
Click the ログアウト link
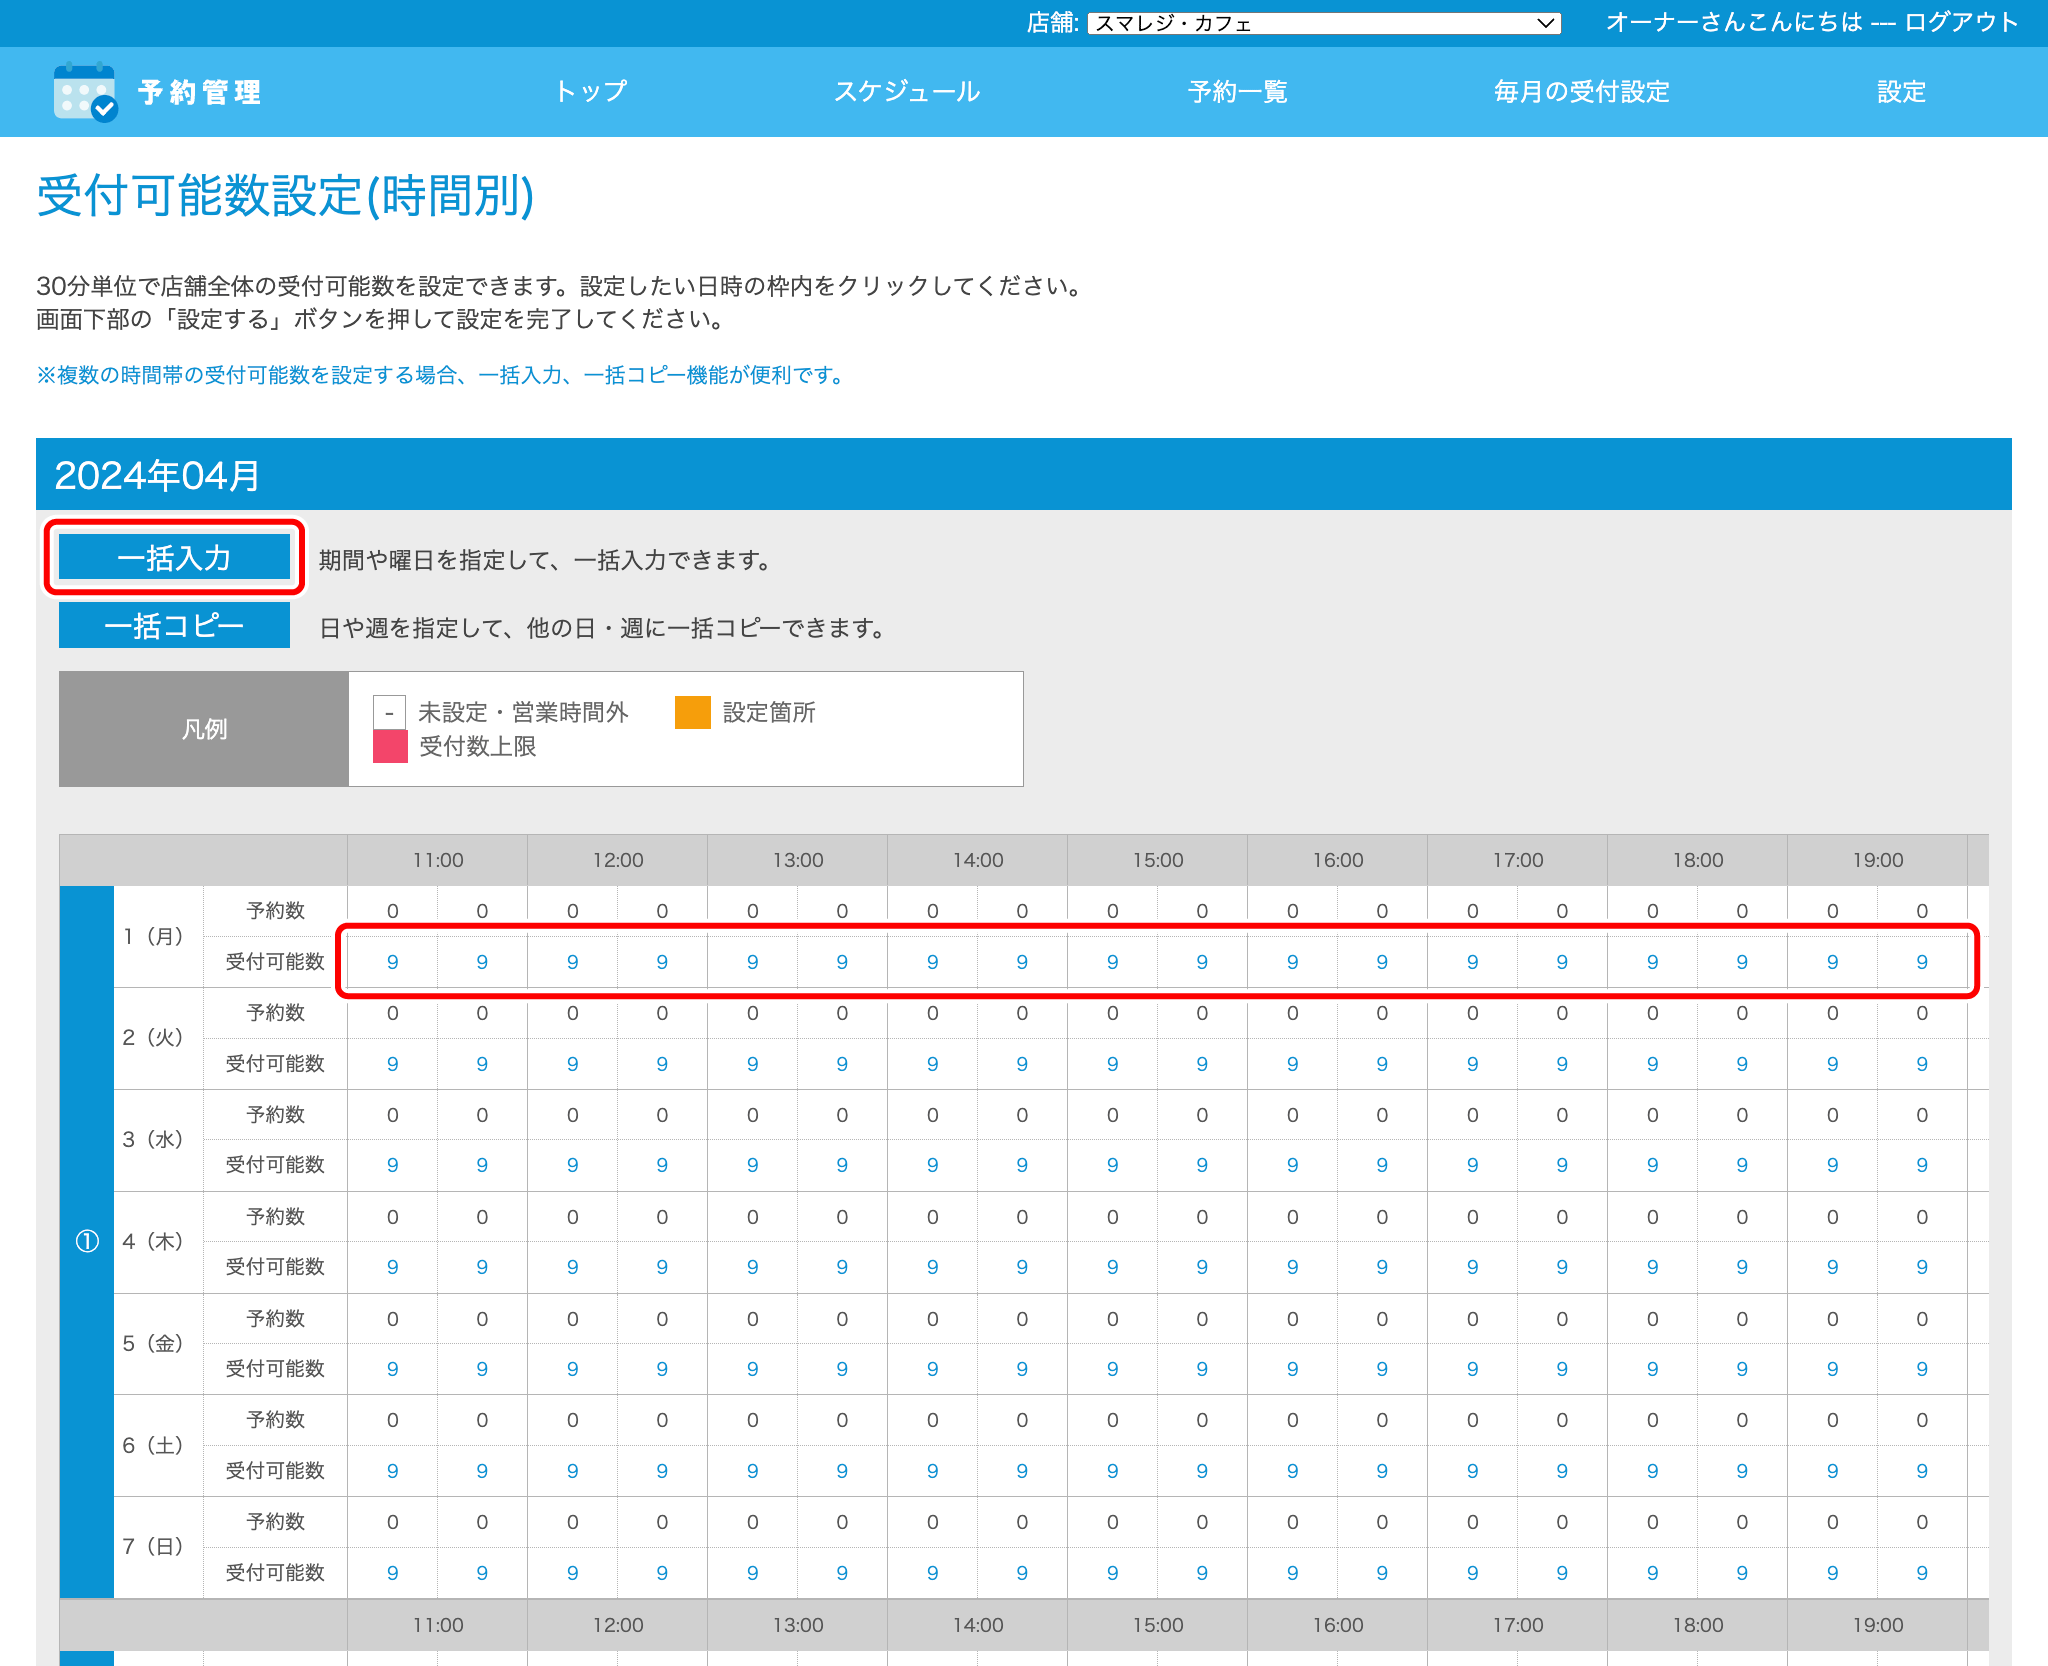tap(1961, 22)
